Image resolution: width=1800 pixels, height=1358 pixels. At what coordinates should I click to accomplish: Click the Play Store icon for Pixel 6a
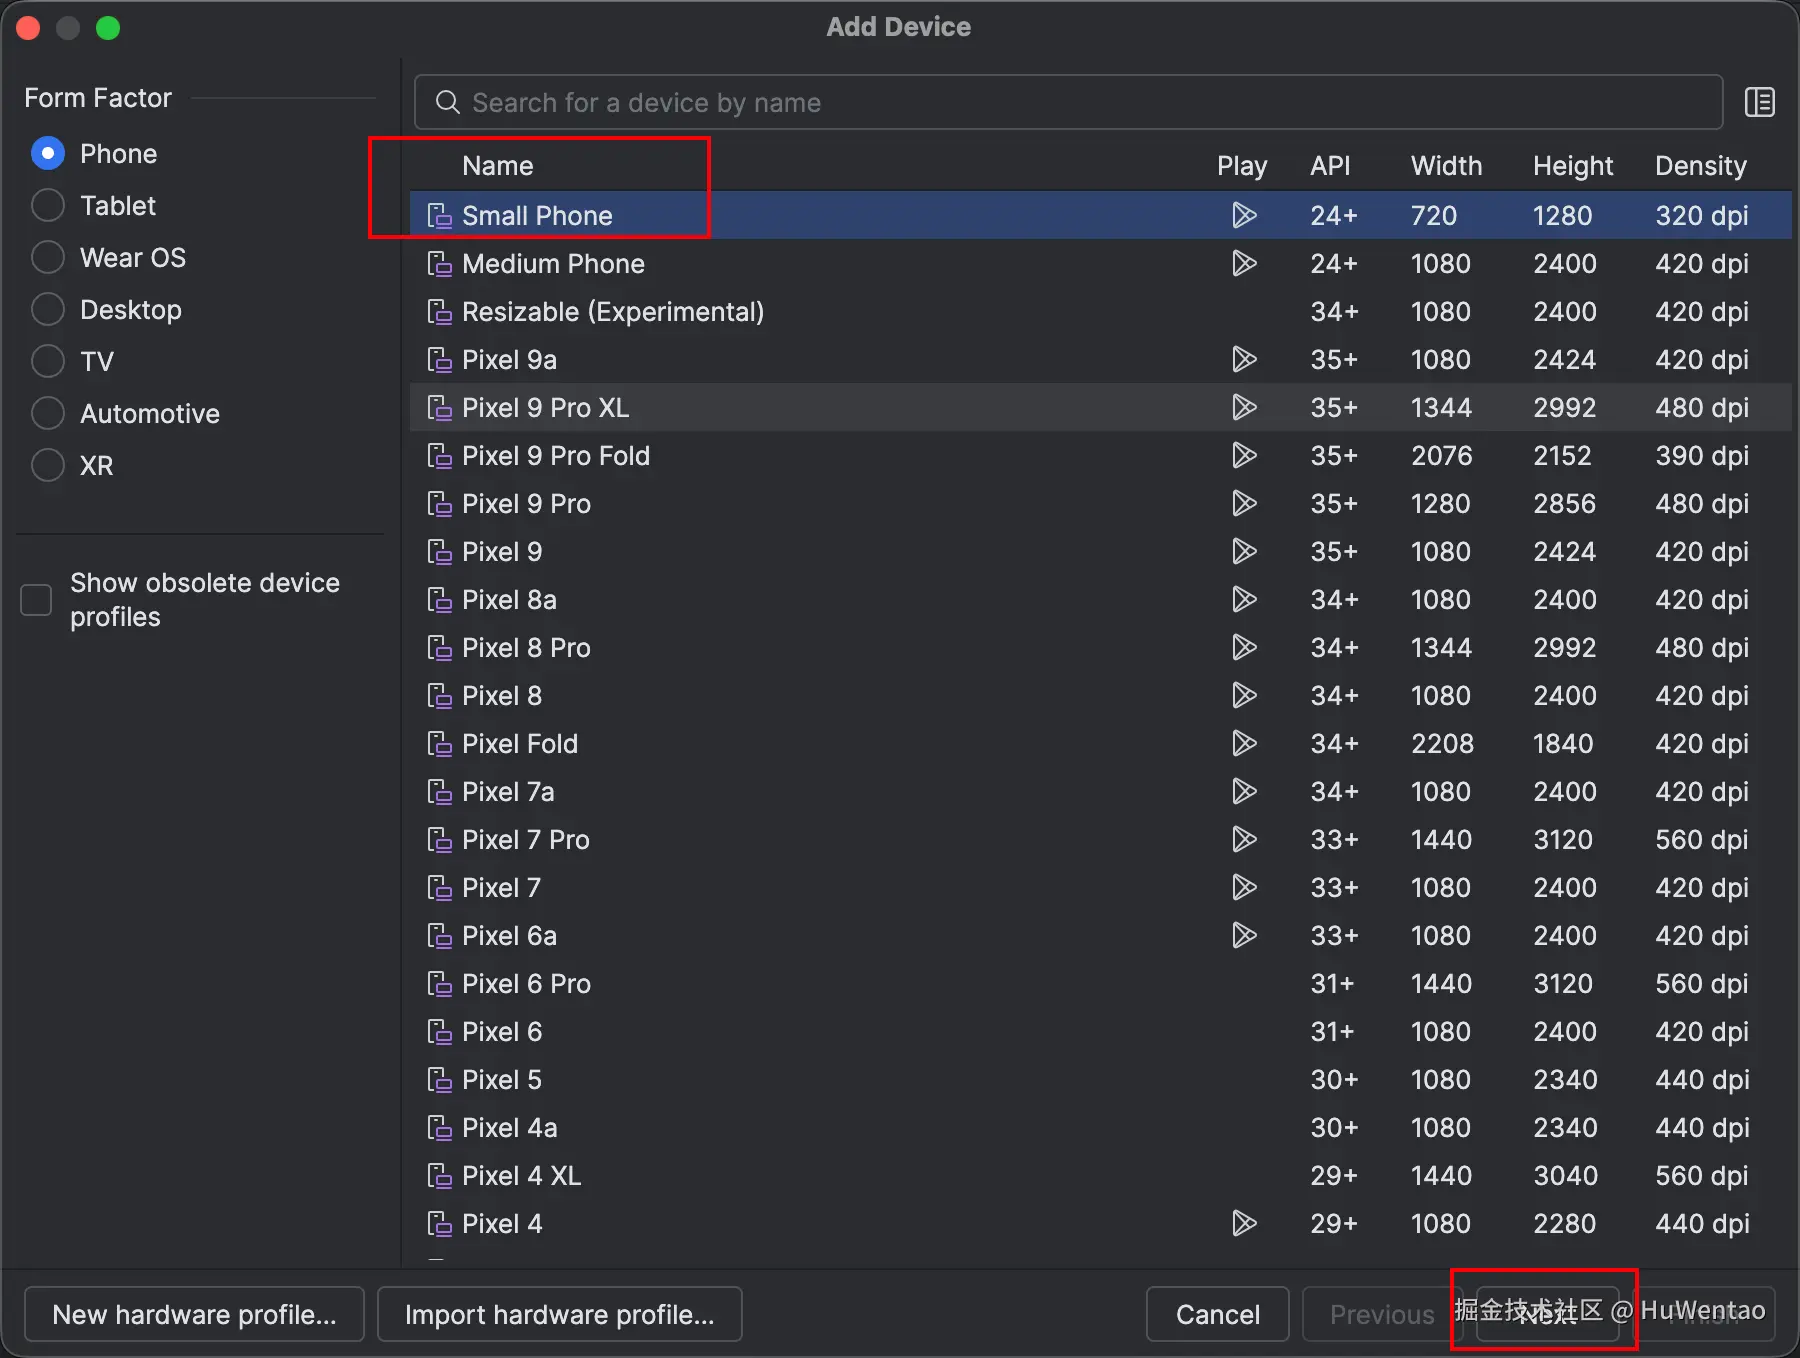click(1244, 936)
